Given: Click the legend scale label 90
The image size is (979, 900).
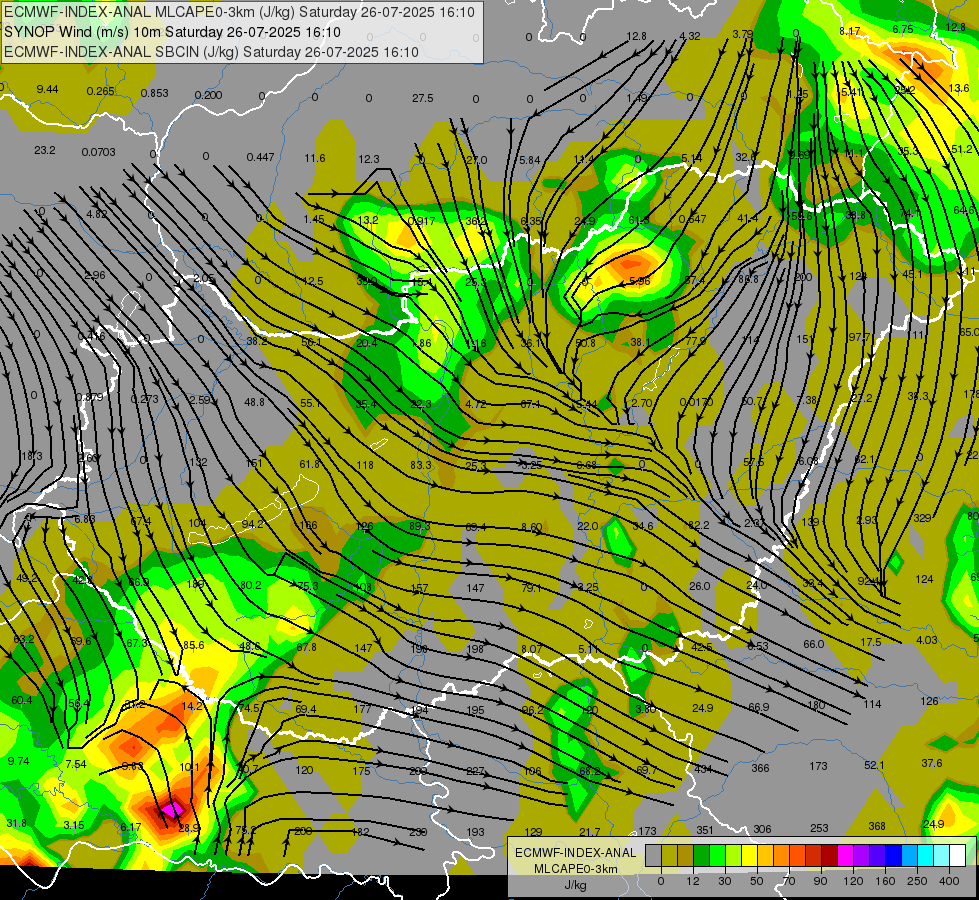Looking at the screenshot, I should pos(820,881).
